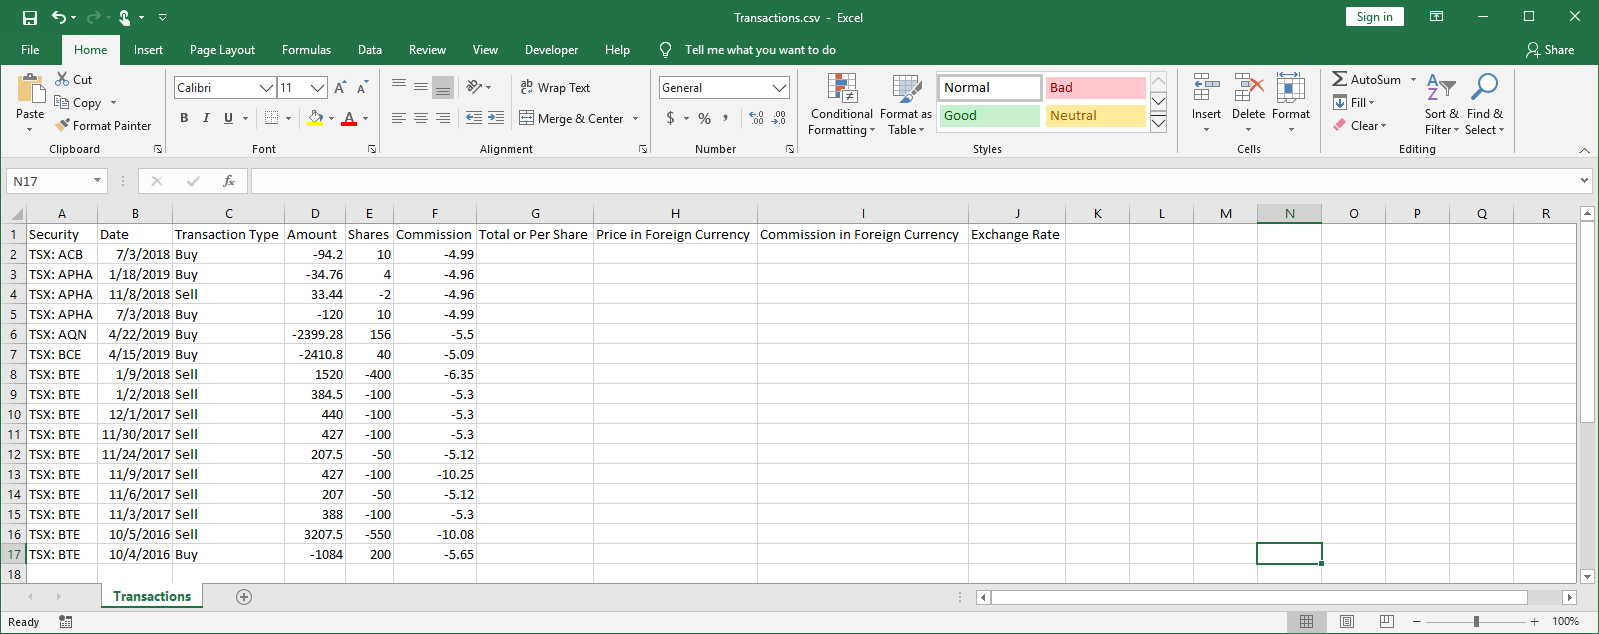Click the Share button
This screenshot has height=634, width=1599.
click(x=1550, y=50)
